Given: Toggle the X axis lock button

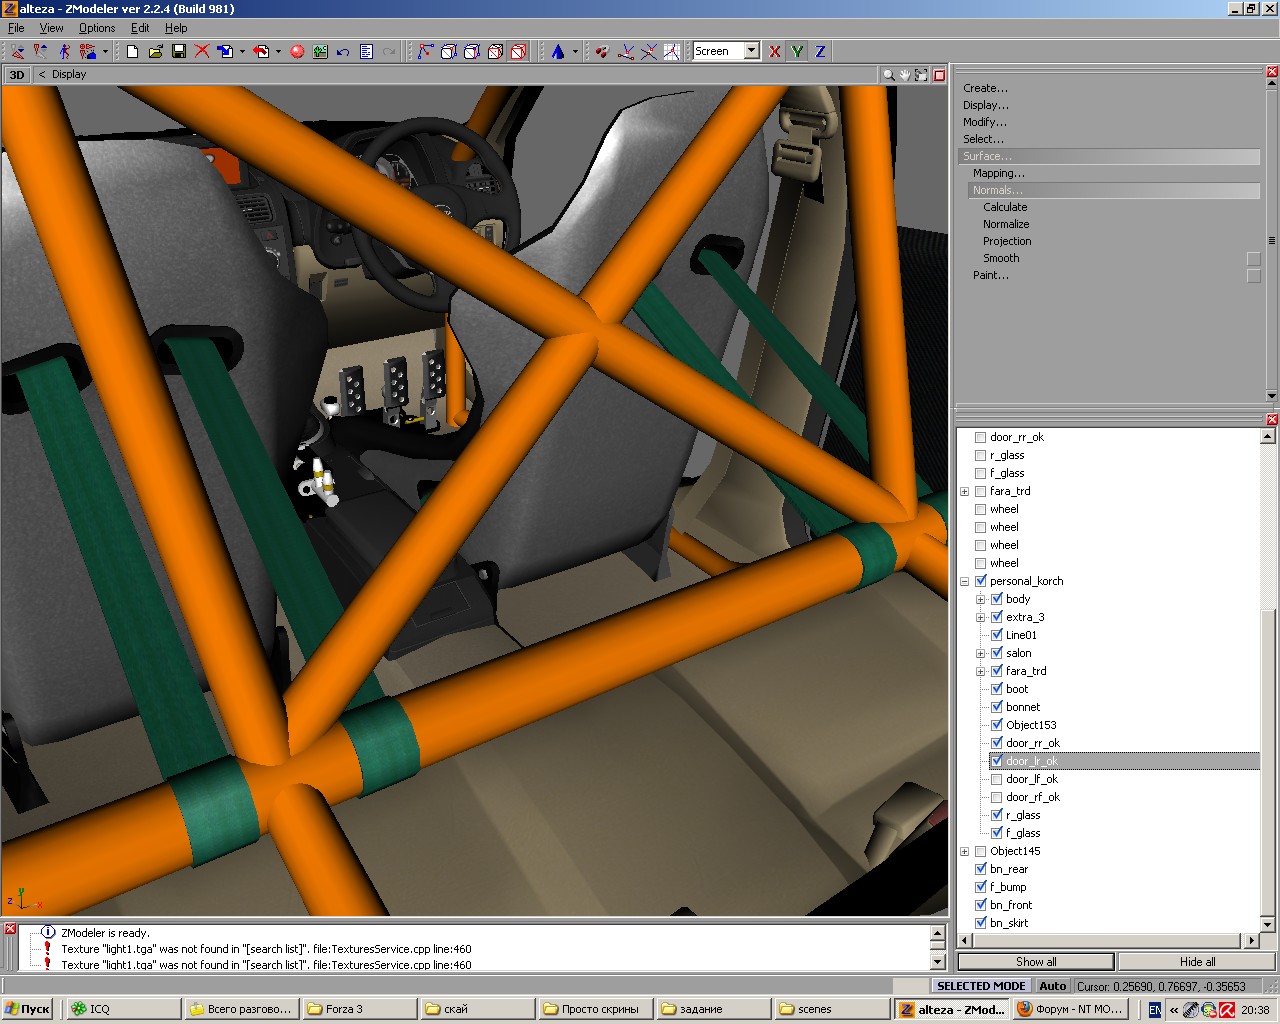Looking at the screenshot, I should point(774,51).
